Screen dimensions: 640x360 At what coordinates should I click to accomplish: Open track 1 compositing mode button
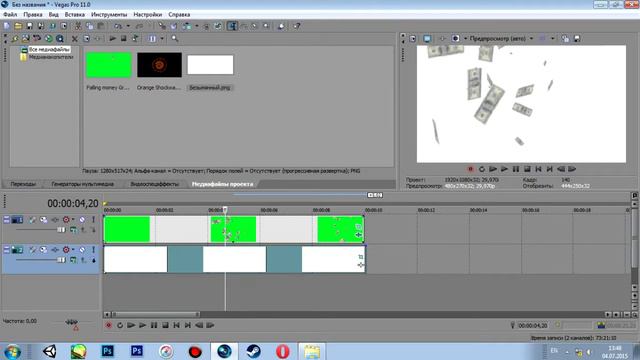coord(73,230)
